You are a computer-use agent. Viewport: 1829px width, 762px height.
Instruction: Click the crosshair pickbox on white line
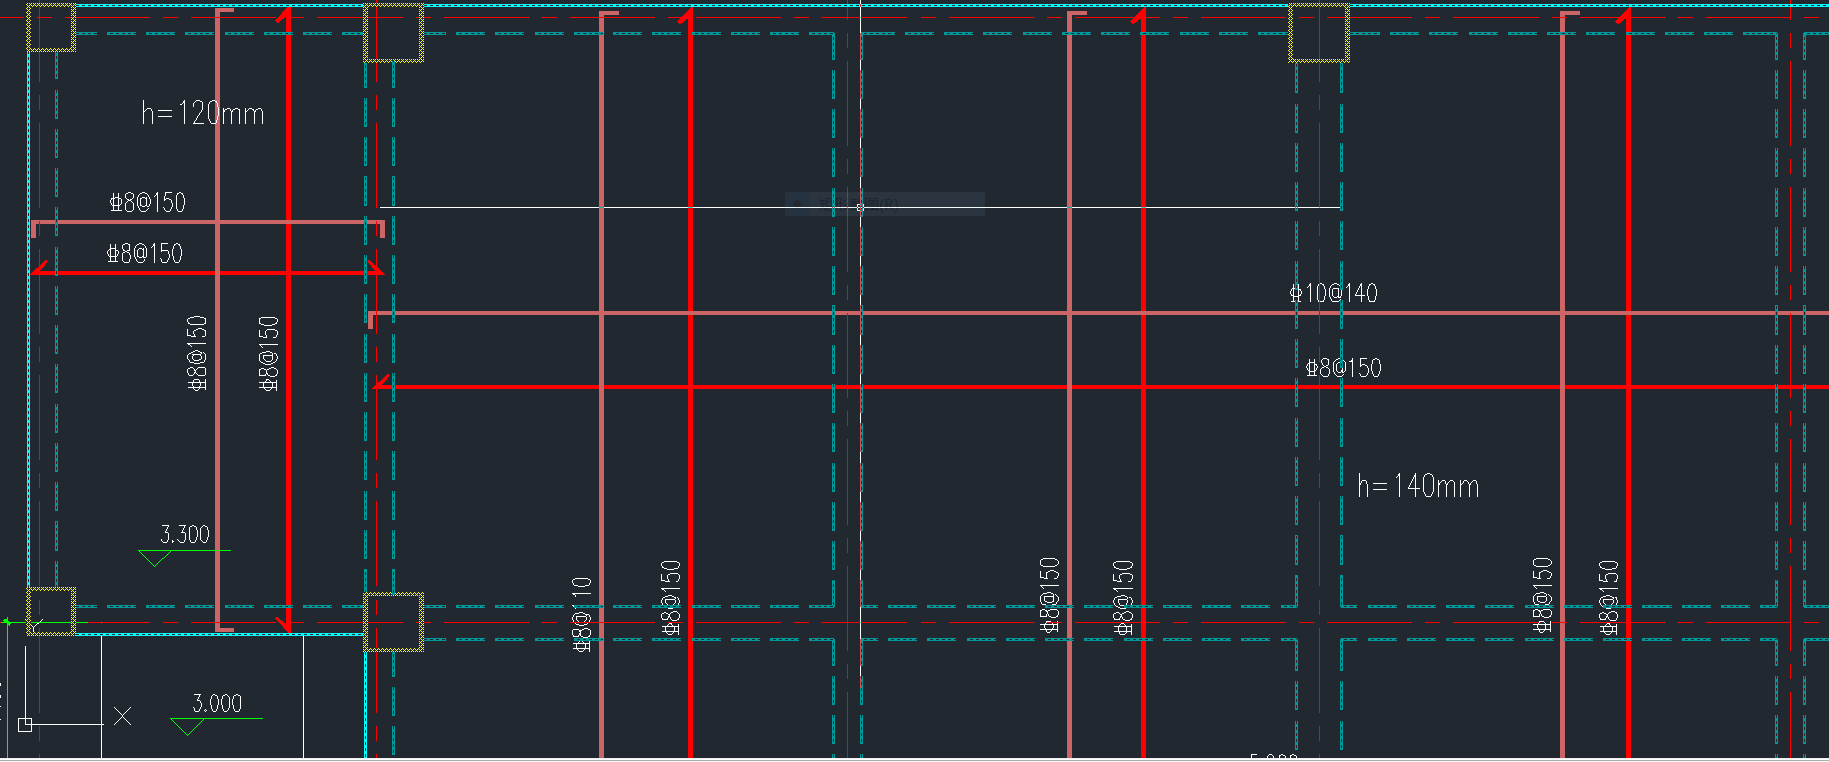(x=860, y=207)
